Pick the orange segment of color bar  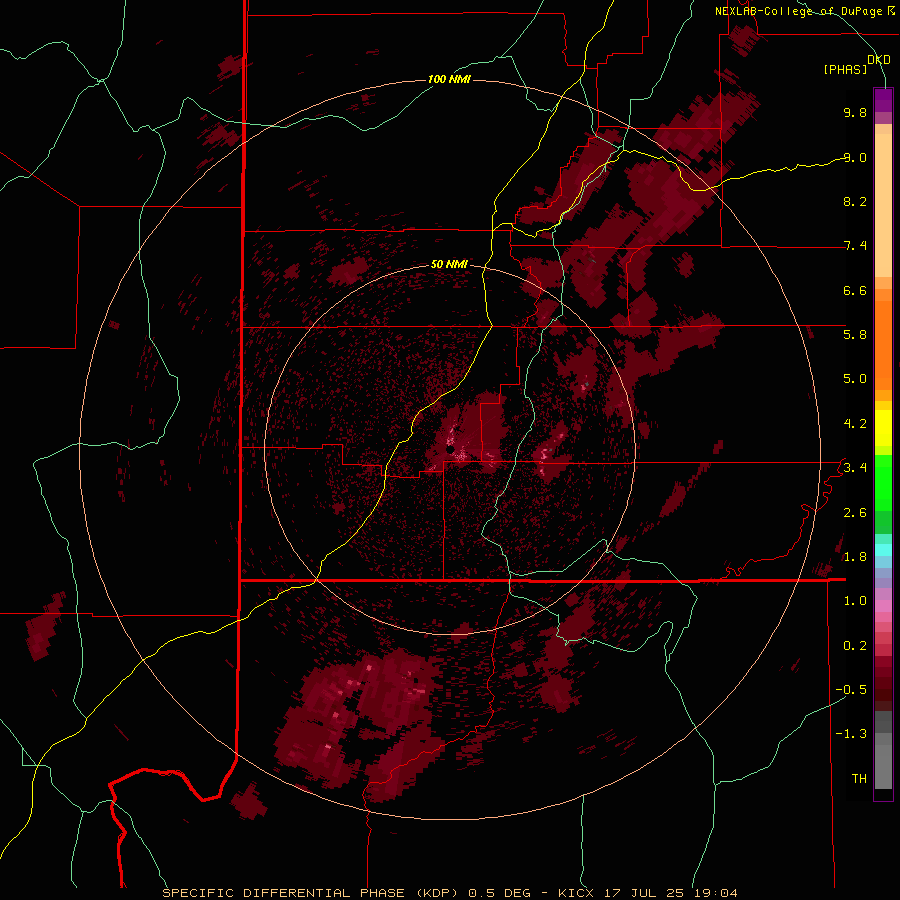point(883,345)
